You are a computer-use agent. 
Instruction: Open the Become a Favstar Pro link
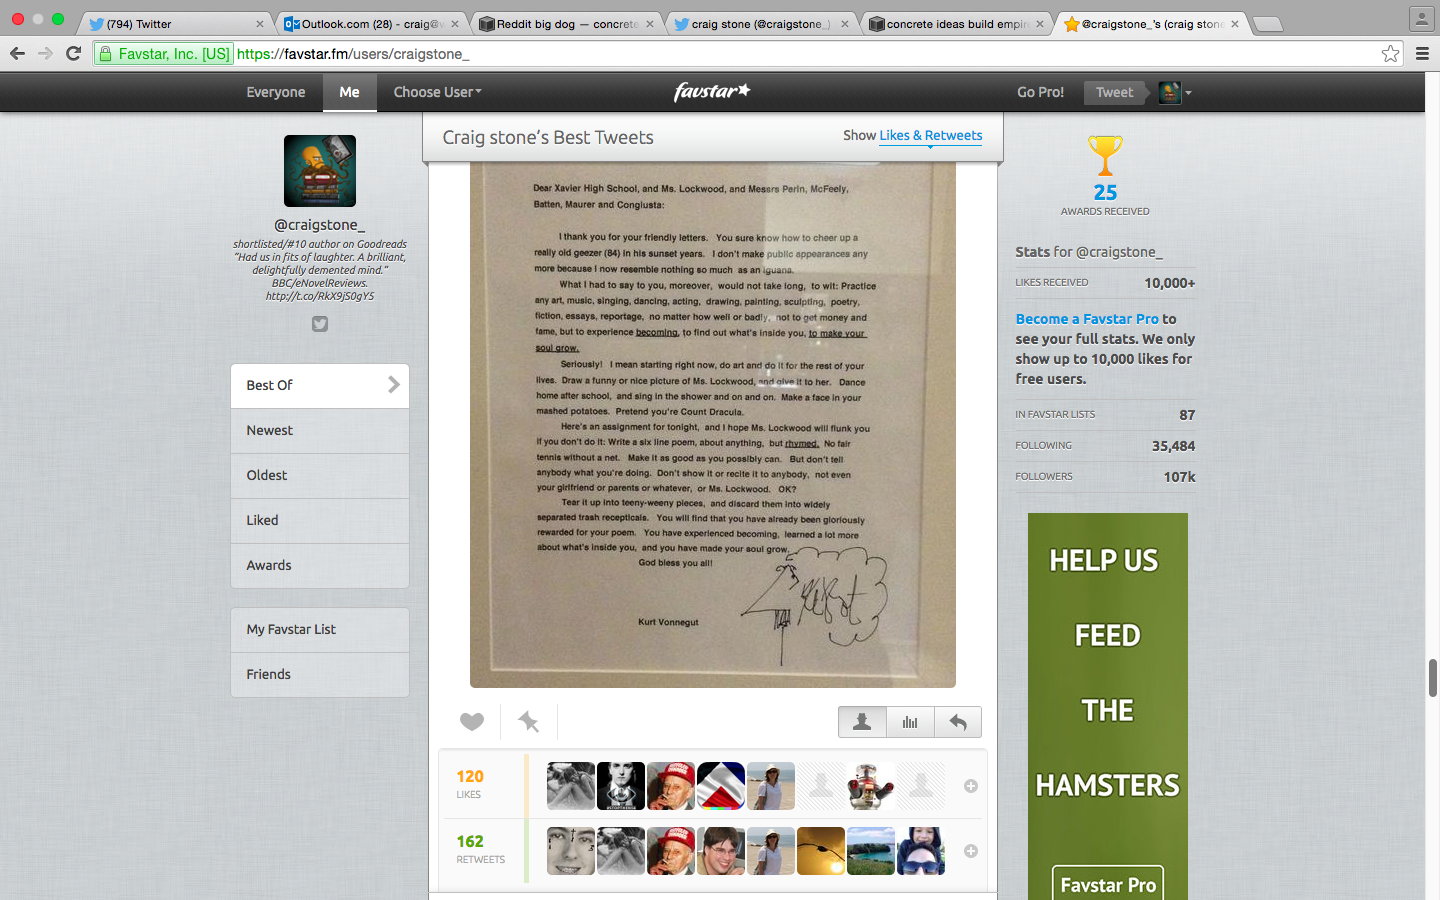(1087, 319)
